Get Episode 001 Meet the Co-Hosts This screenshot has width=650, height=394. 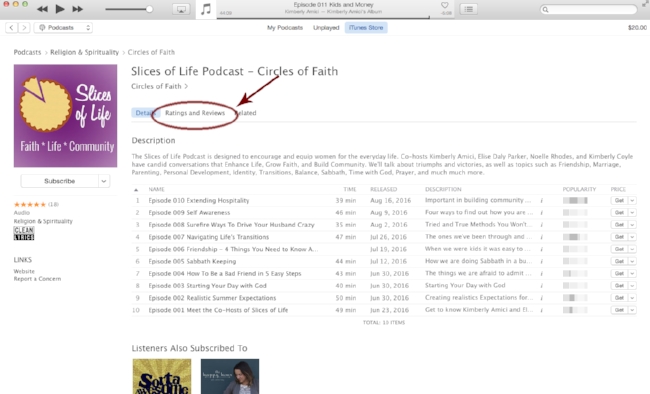(619, 310)
